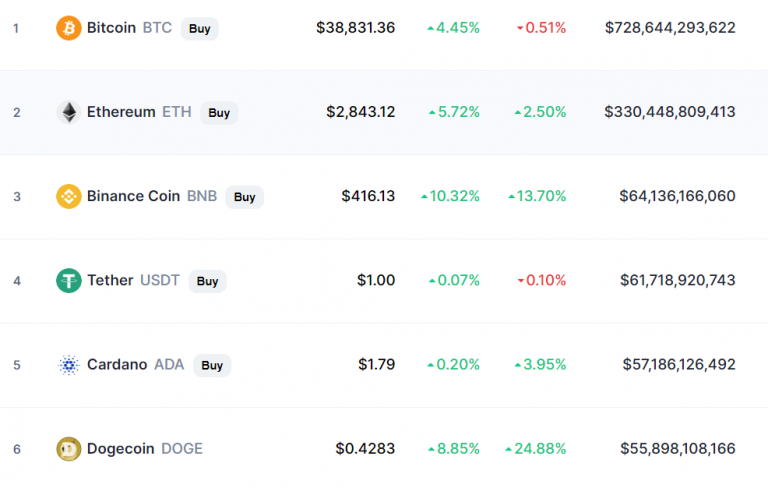Buy Ethereum using the Buy button

pyautogui.click(x=219, y=113)
